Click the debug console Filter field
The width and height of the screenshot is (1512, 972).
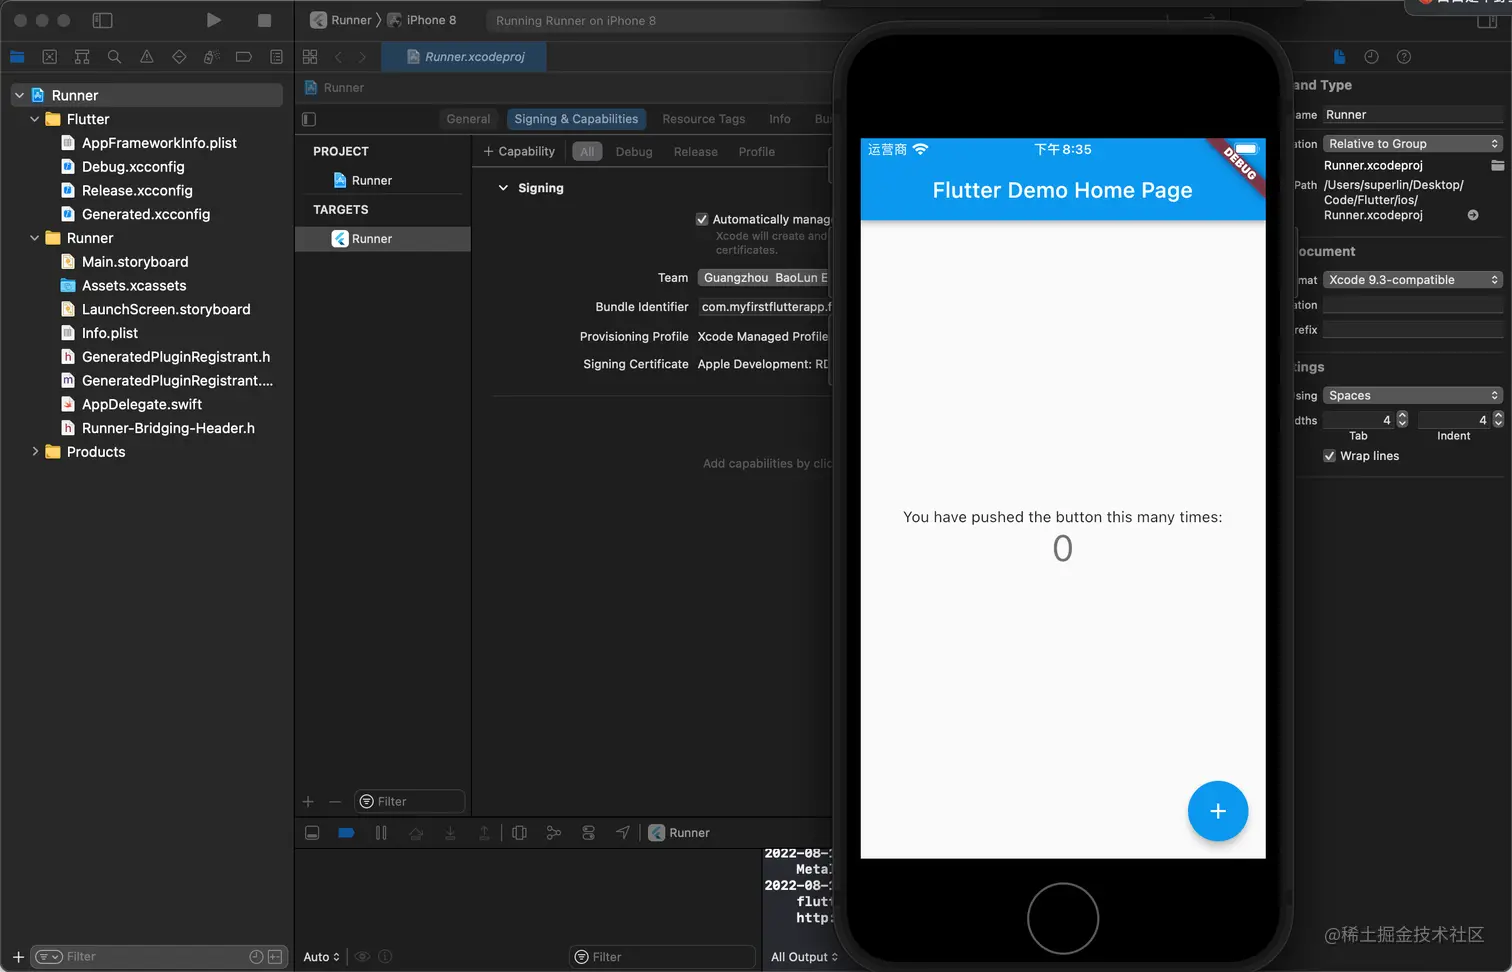point(662,957)
